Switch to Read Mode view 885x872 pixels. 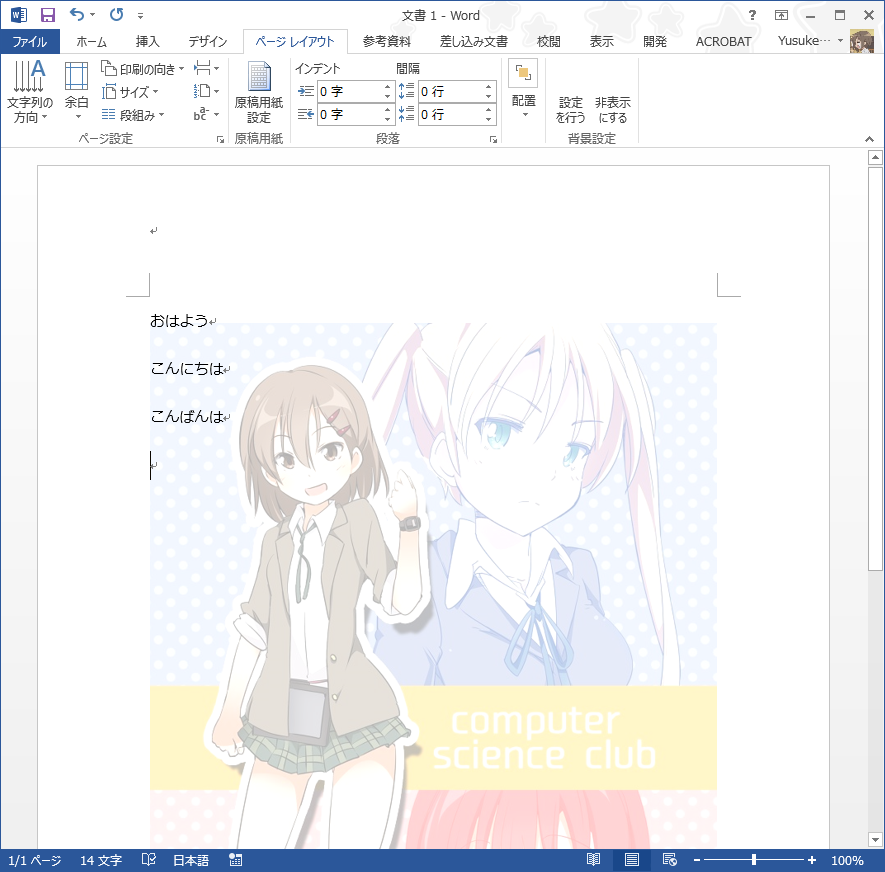tap(594, 860)
